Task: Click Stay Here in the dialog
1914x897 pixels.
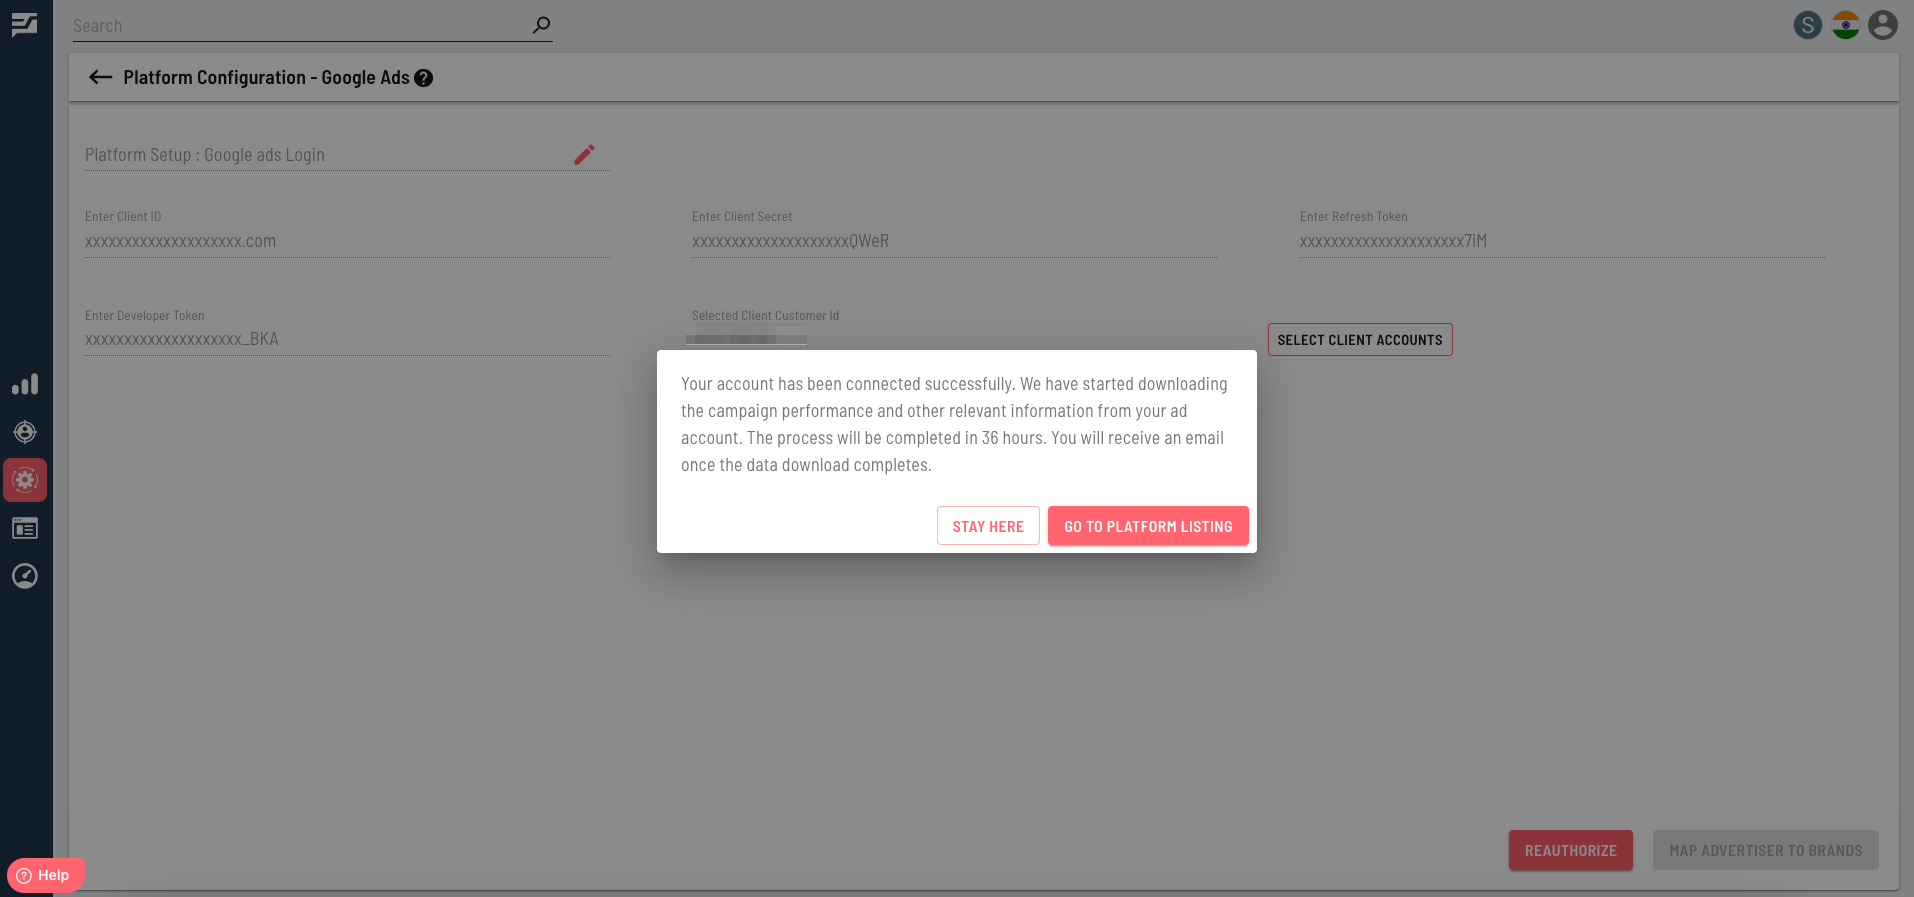Action: coord(988,526)
